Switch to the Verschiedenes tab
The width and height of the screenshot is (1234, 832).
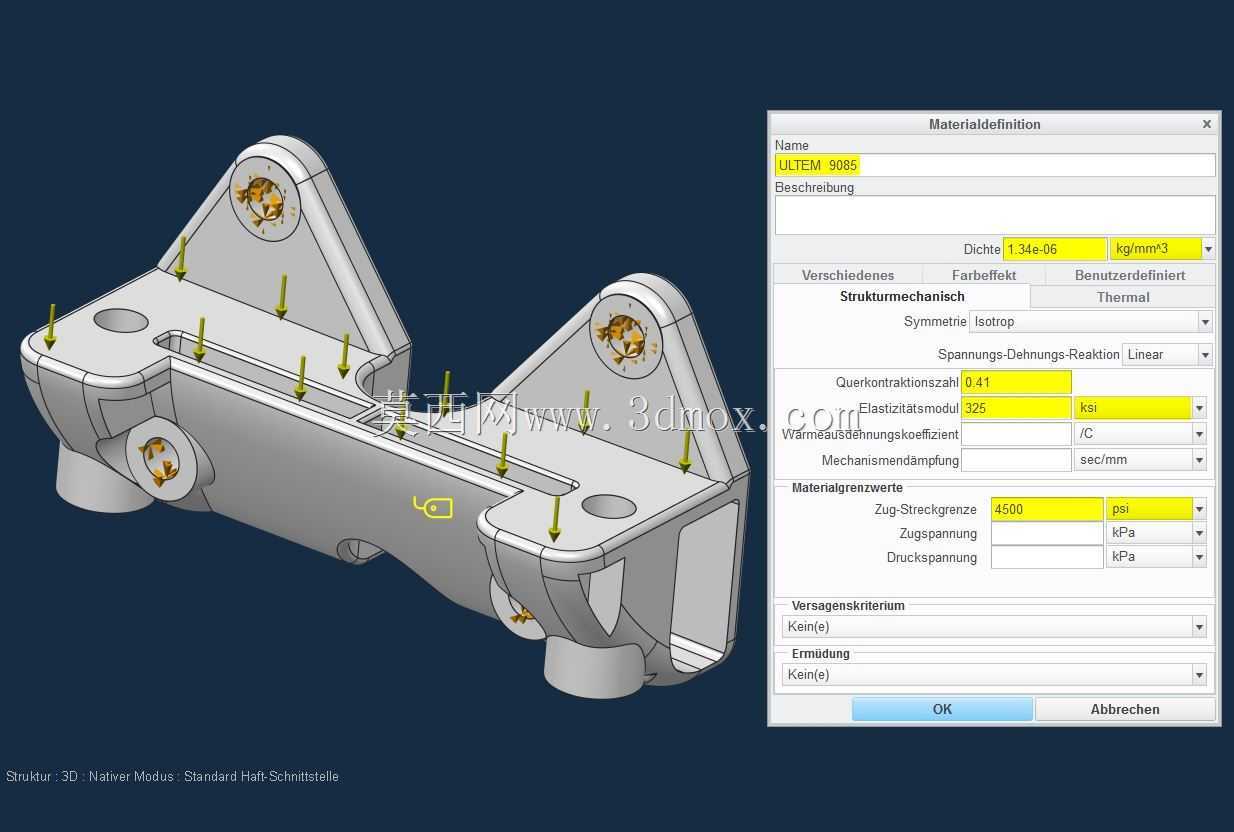pyautogui.click(x=848, y=275)
